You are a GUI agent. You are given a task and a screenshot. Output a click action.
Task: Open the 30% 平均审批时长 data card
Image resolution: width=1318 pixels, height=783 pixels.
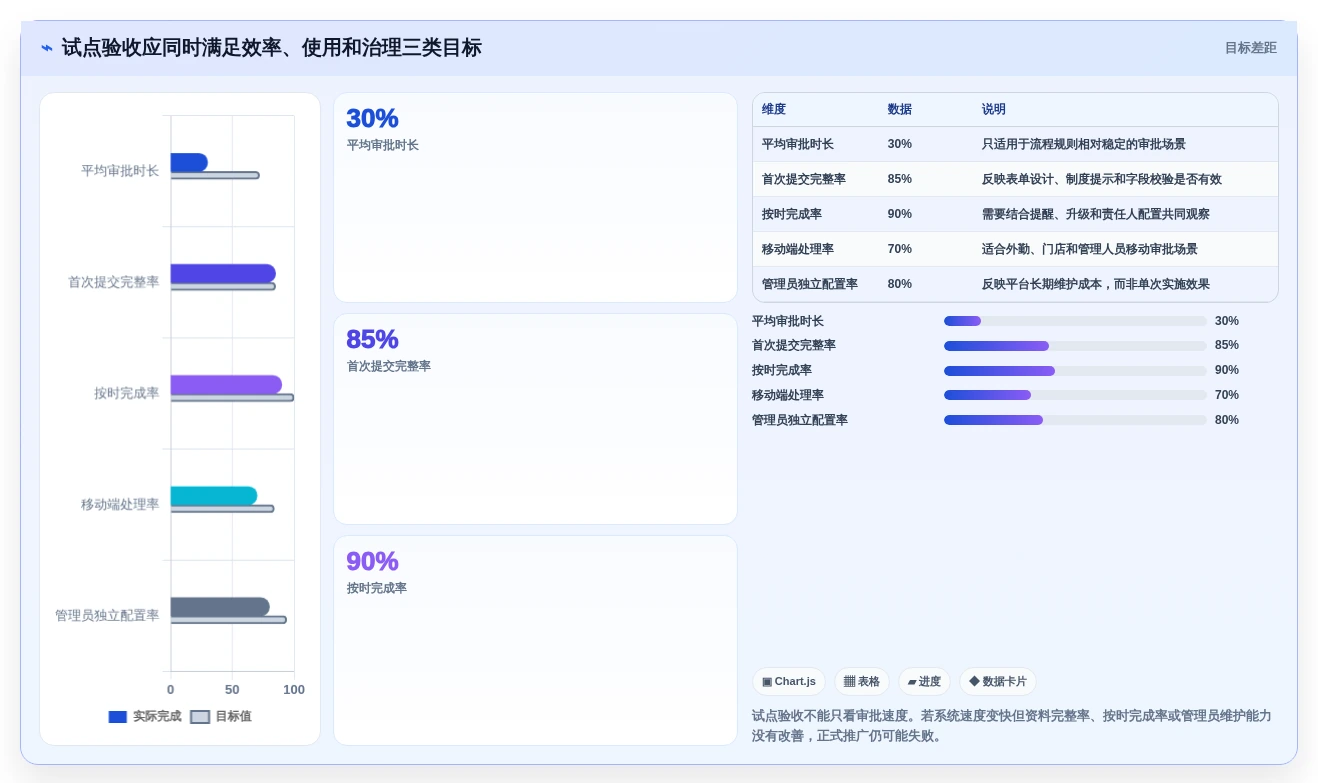click(x=535, y=198)
